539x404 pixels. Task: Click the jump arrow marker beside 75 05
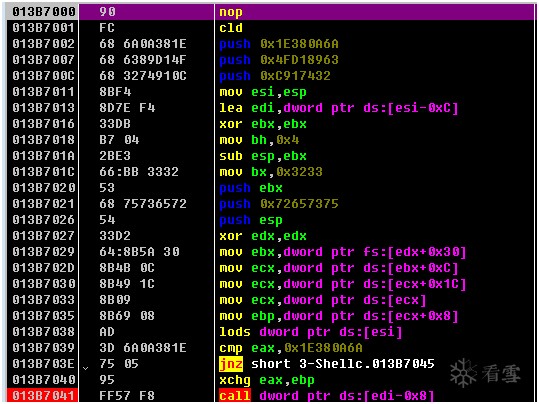(86, 368)
